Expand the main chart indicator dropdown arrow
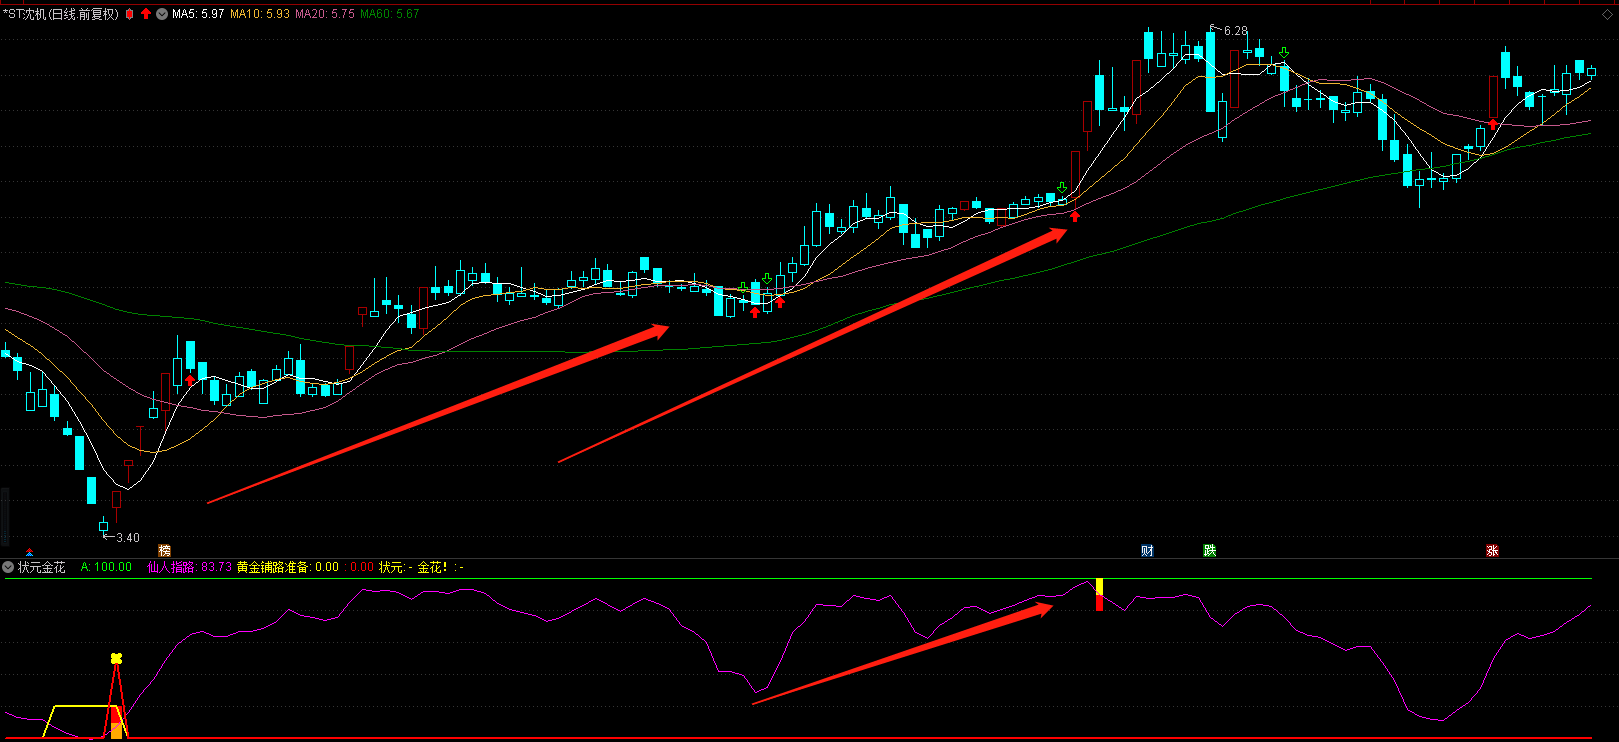 pyautogui.click(x=162, y=14)
